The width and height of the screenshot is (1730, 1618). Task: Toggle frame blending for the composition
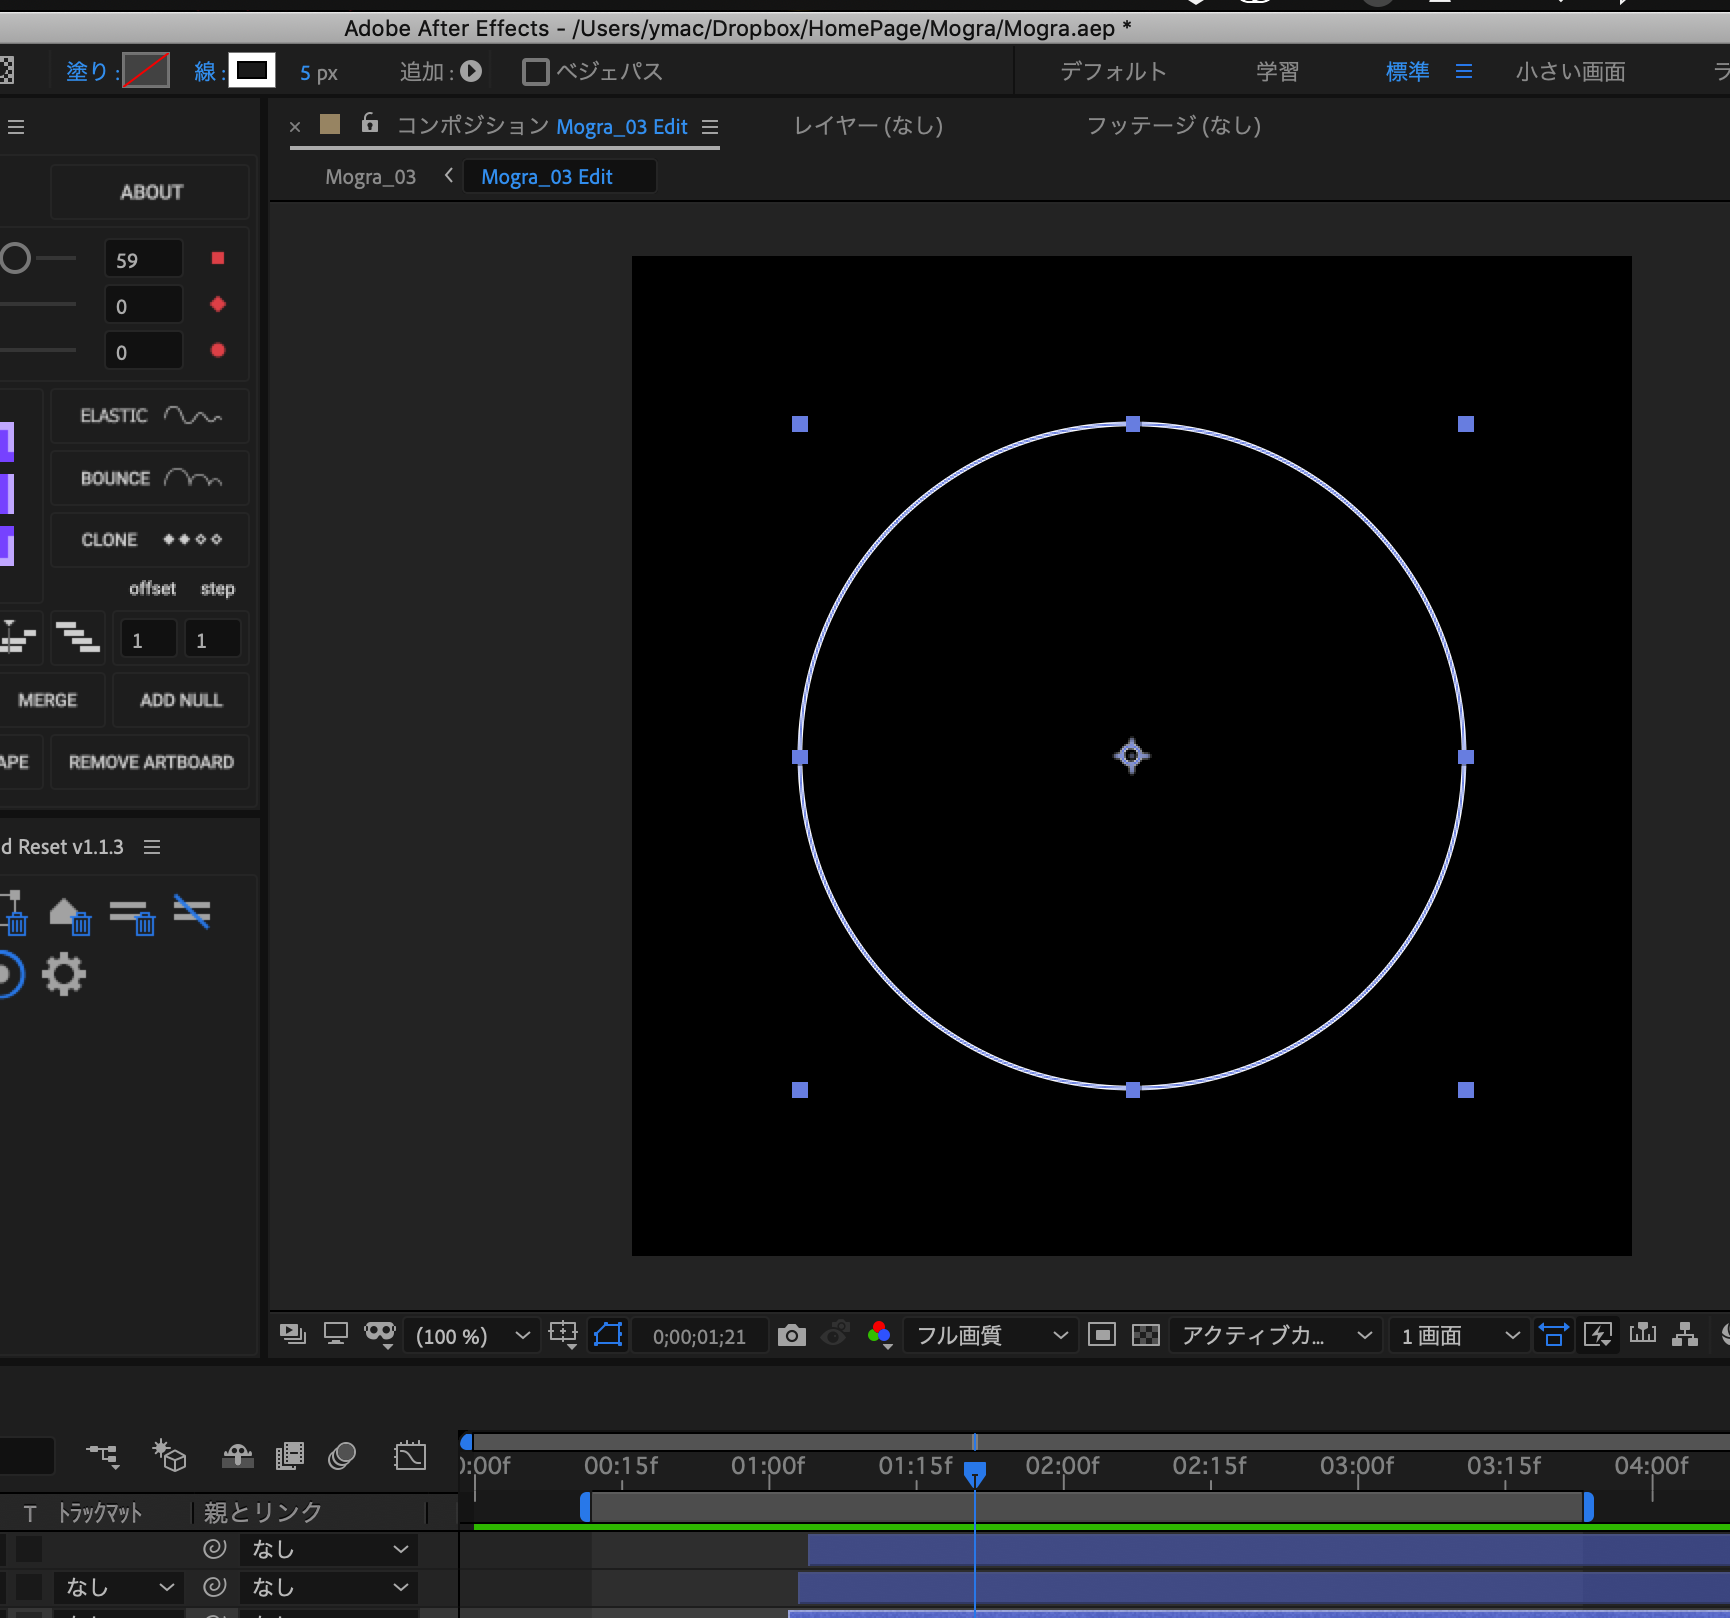click(290, 1456)
